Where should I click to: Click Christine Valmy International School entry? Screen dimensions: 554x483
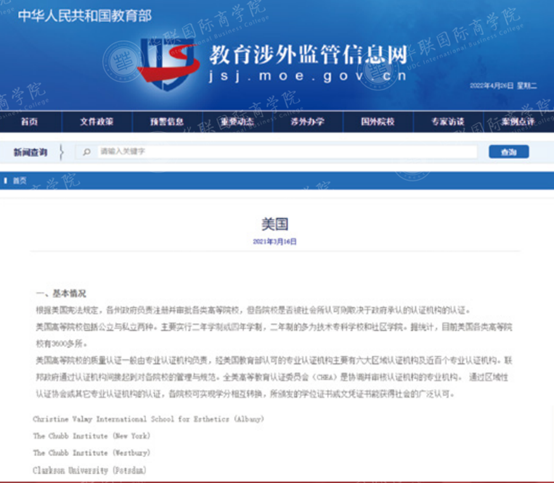148,419
